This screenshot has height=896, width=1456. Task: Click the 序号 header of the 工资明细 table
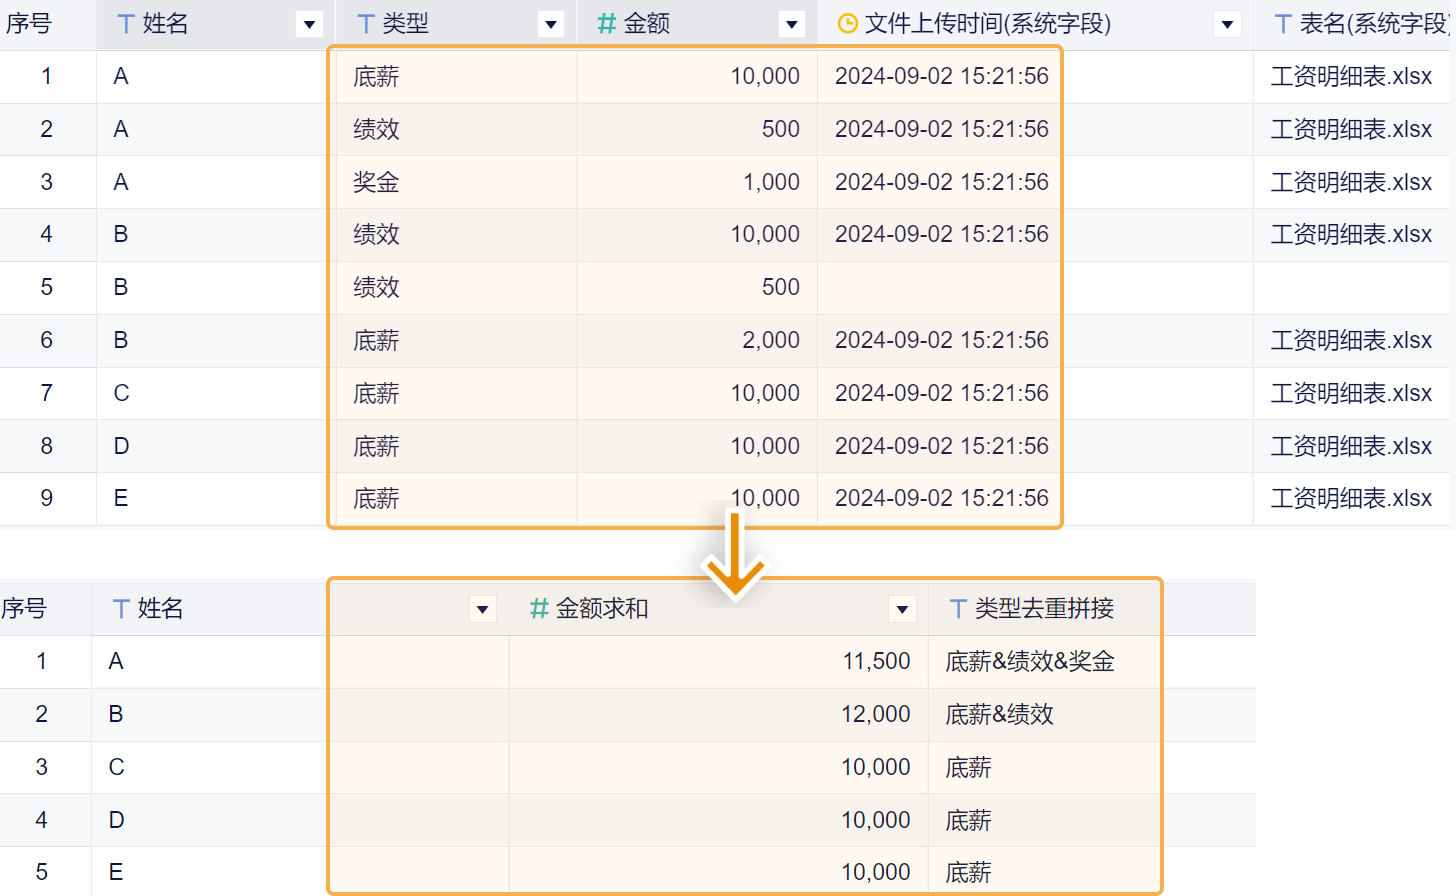(28, 24)
